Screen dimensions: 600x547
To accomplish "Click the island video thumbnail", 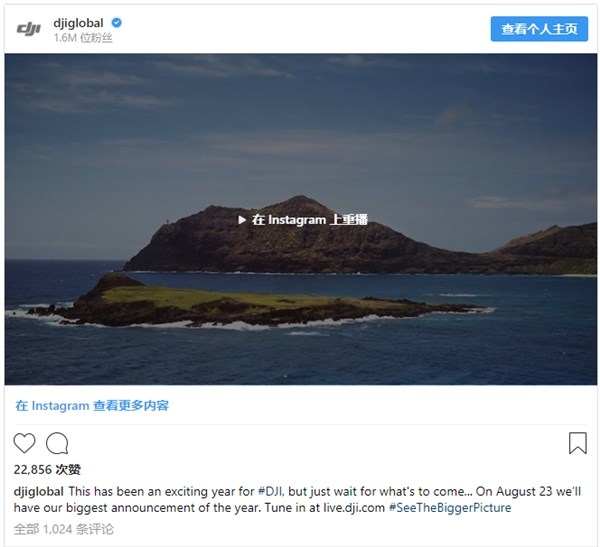I will 301,219.
